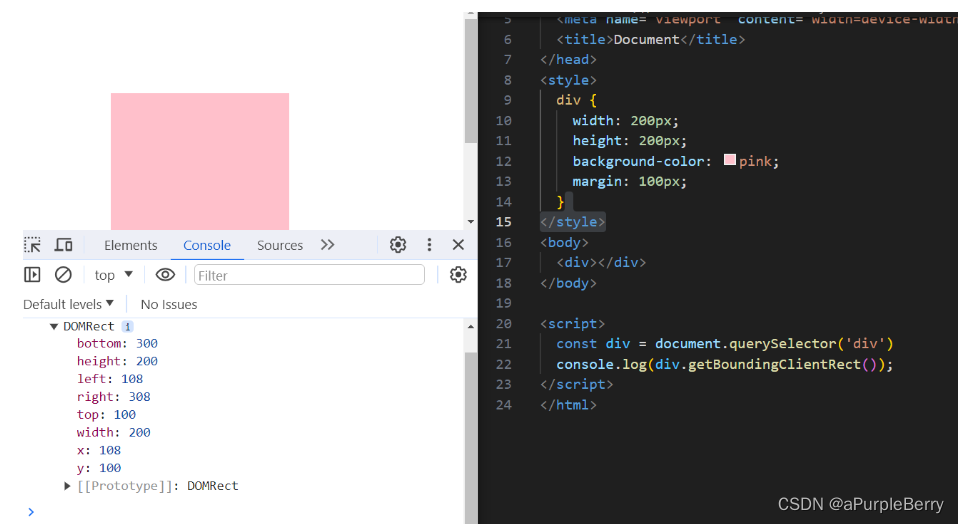Click the background-color property text
Viewport: 960px width, 524px height.
point(639,161)
